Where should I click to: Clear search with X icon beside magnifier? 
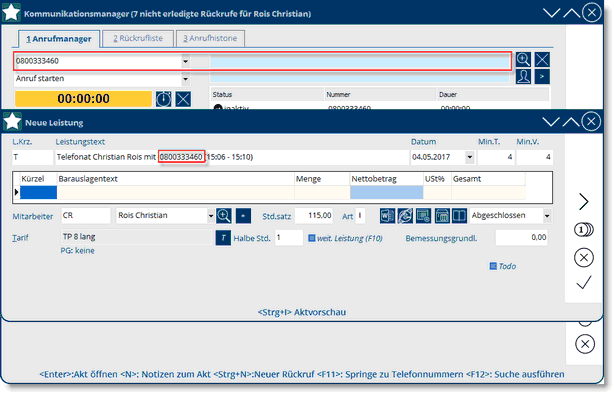[x=542, y=60]
